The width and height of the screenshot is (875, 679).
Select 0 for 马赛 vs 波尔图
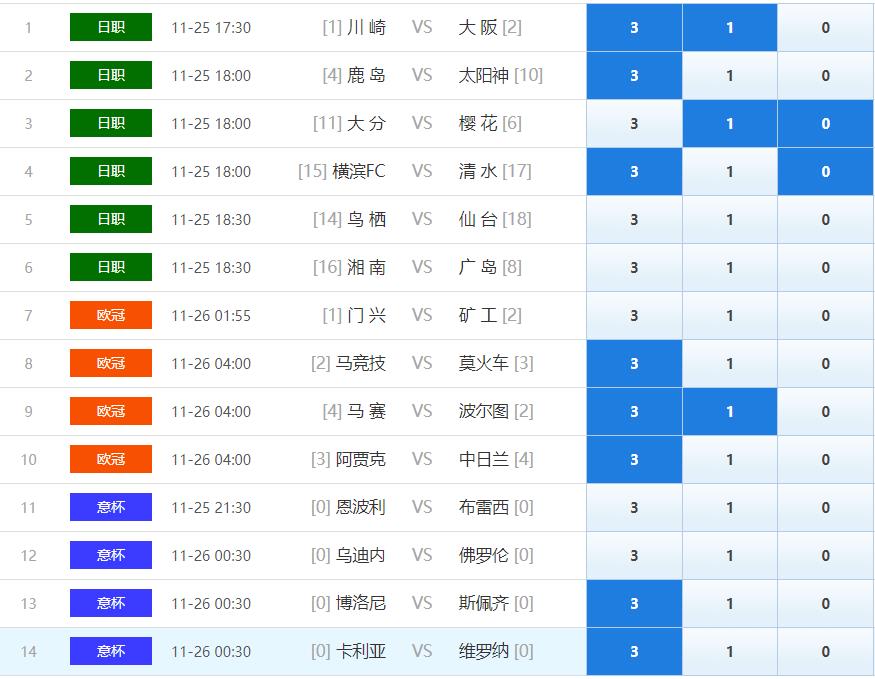[825, 412]
